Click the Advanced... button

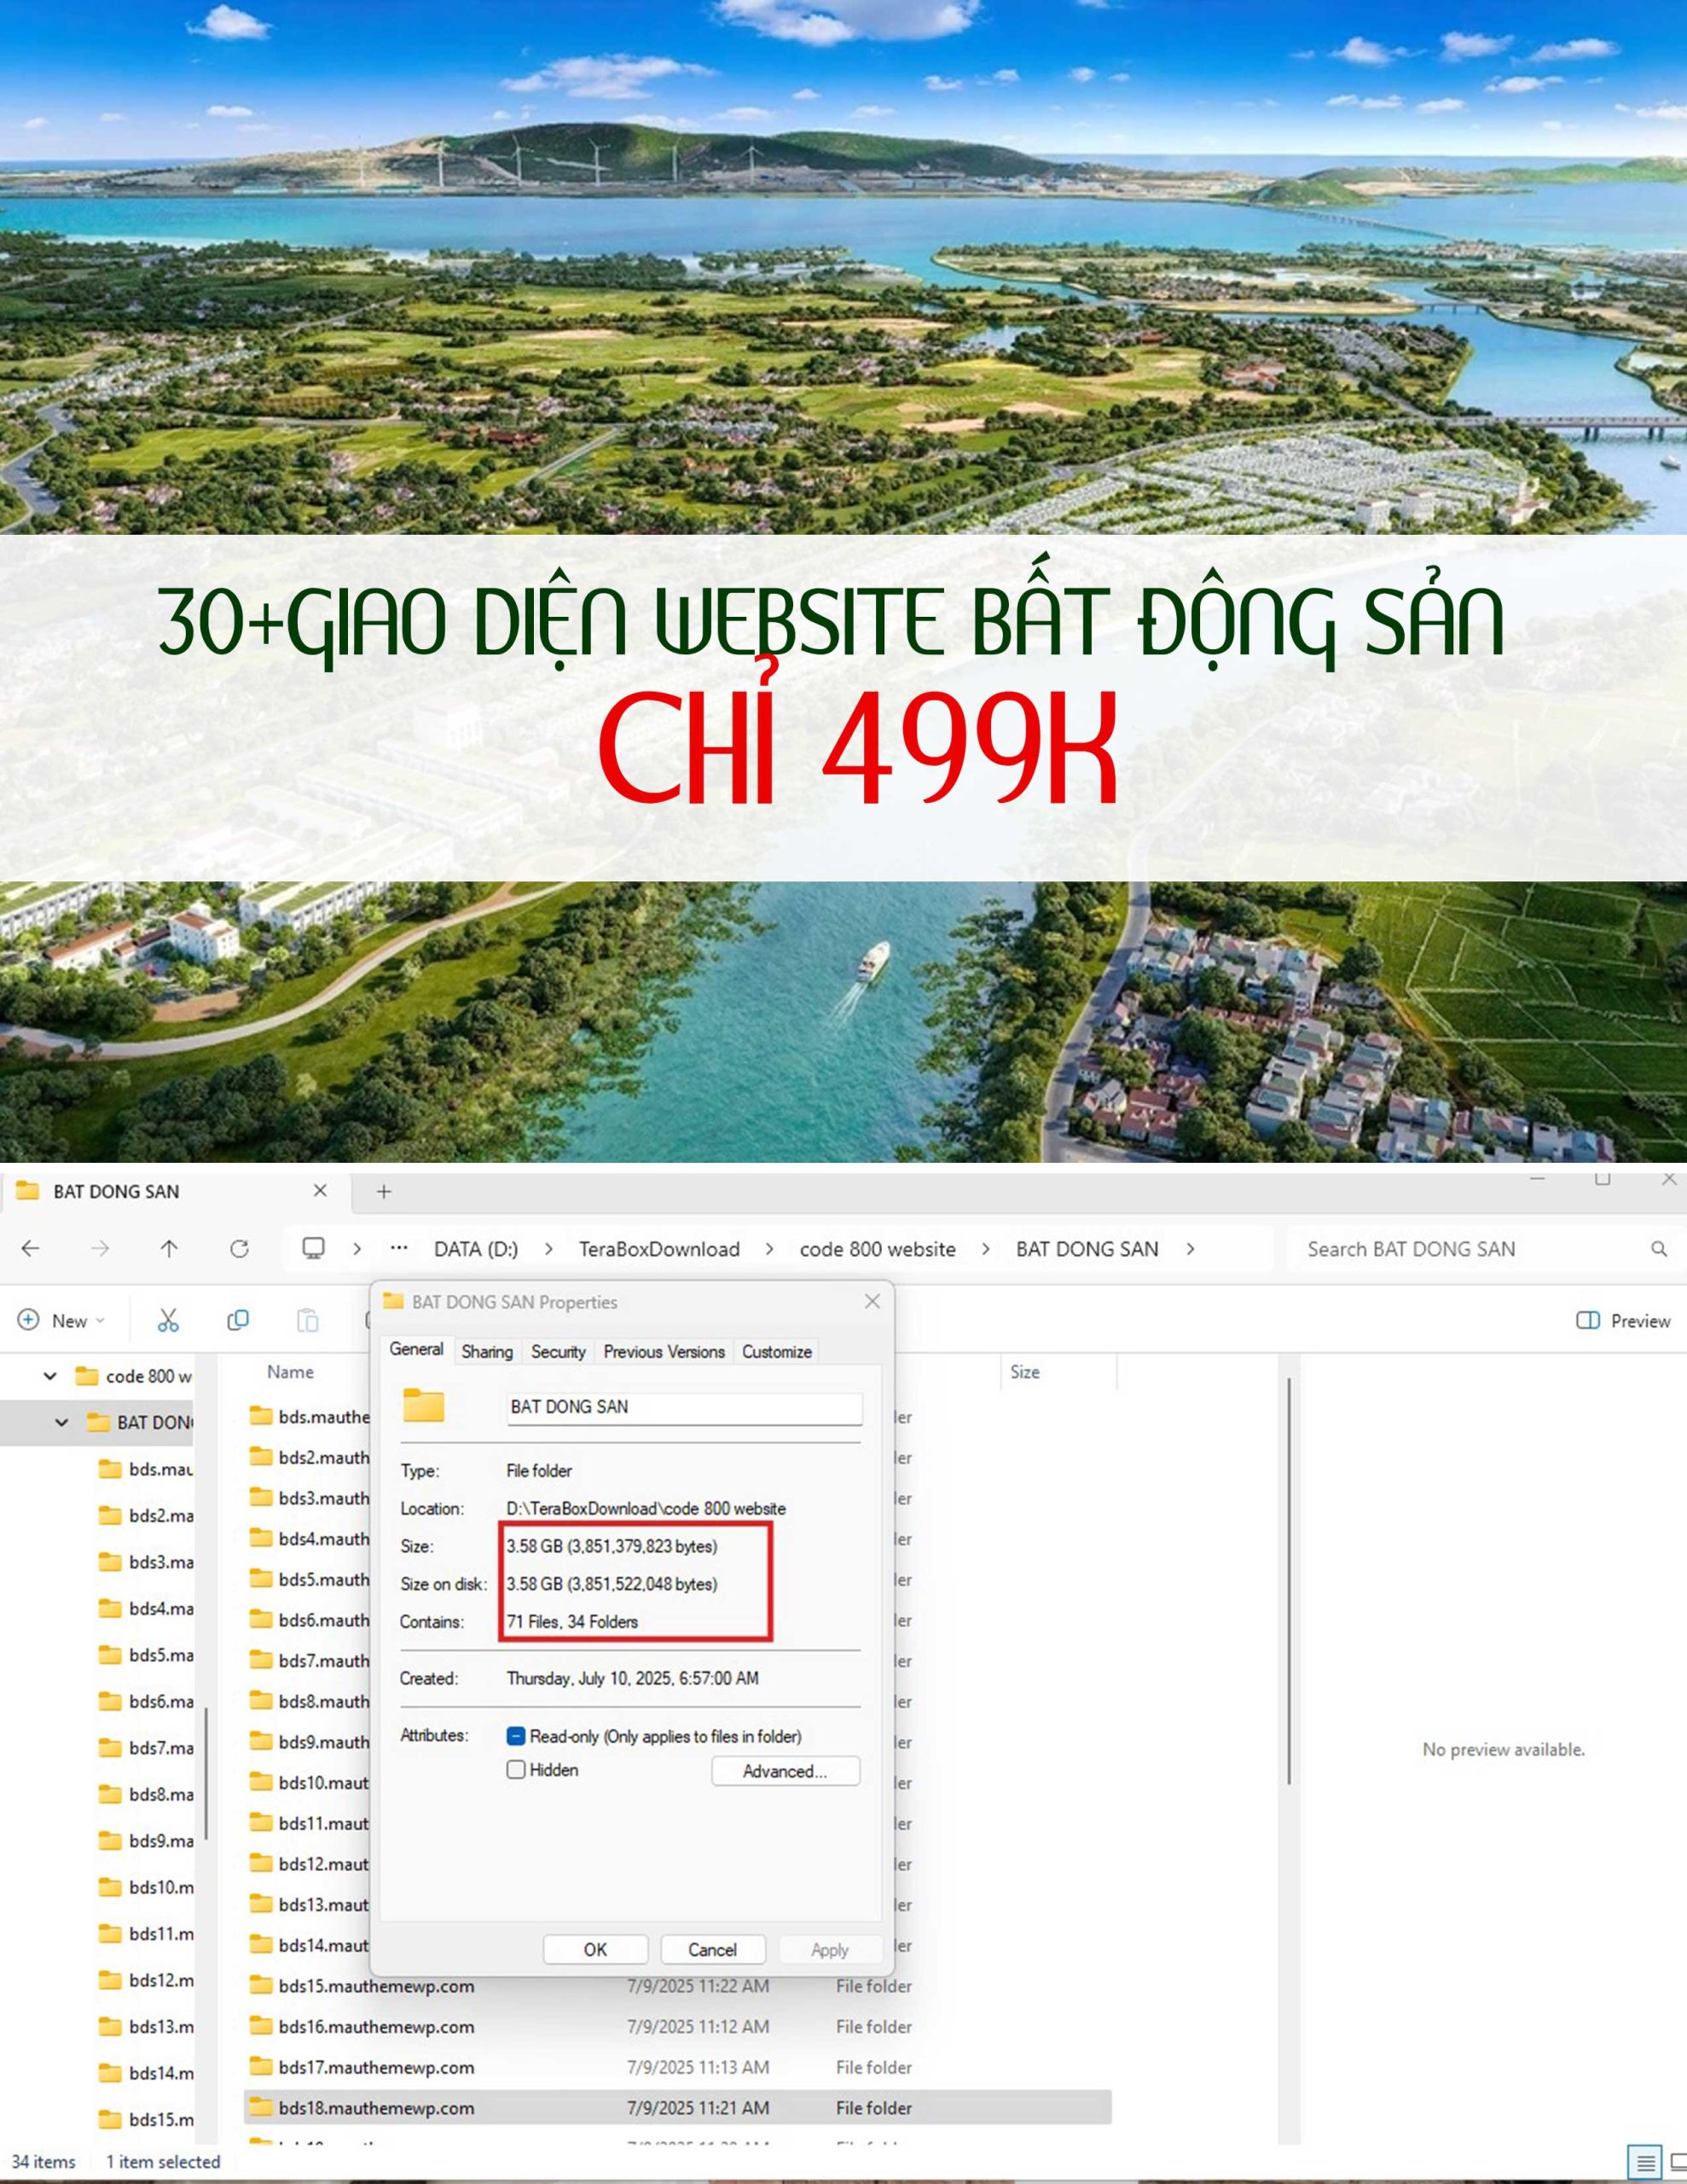pos(785,1771)
